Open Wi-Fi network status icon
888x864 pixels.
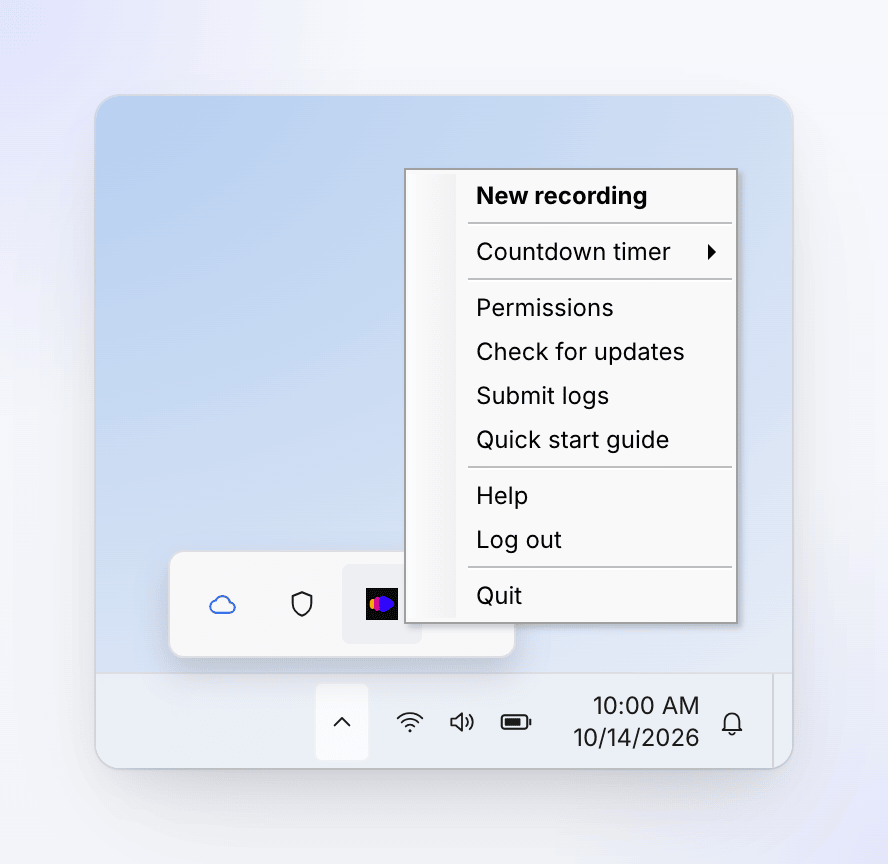point(409,722)
